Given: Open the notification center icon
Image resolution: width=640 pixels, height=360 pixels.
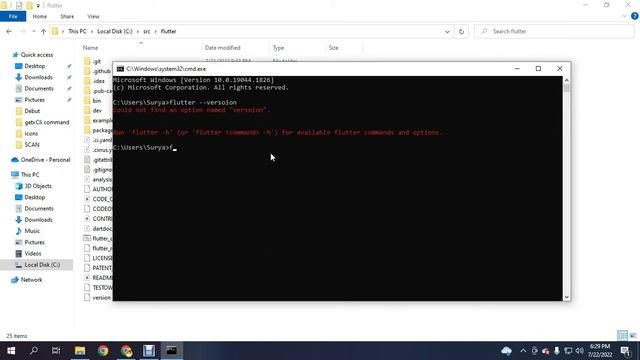Looking at the screenshot, I should tap(625, 351).
